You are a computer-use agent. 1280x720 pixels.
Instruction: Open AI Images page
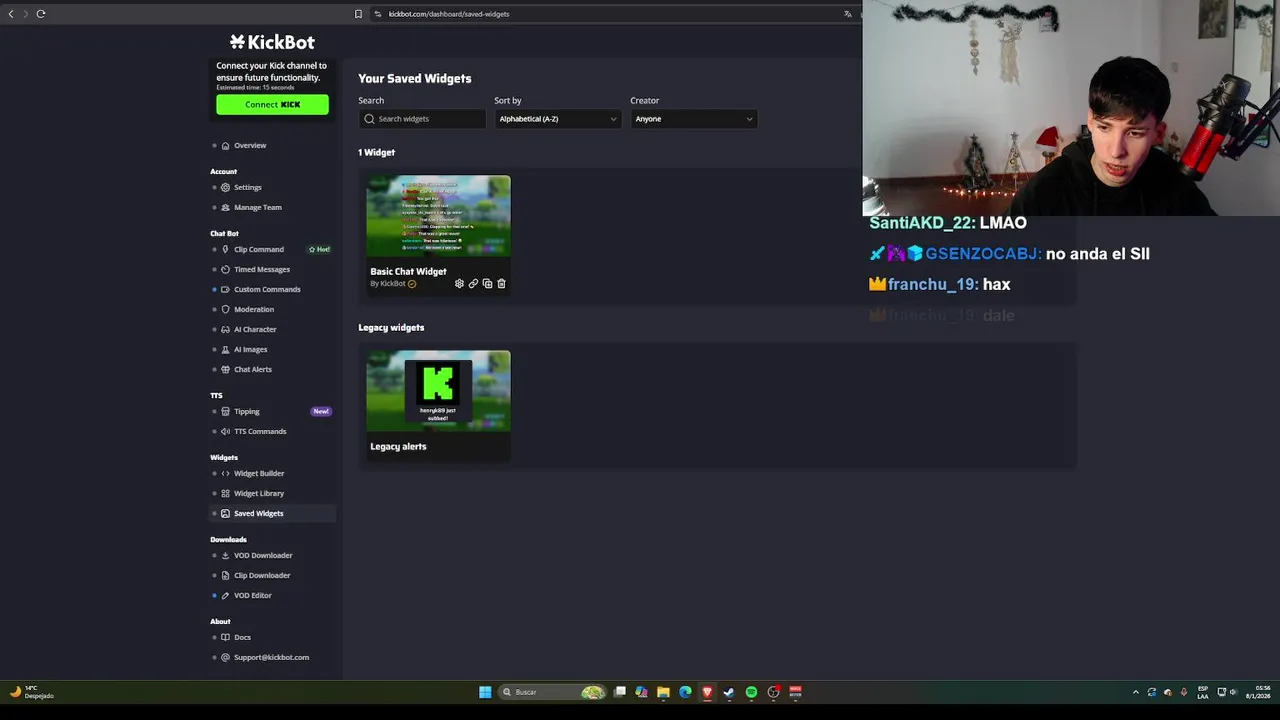point(251,350)
